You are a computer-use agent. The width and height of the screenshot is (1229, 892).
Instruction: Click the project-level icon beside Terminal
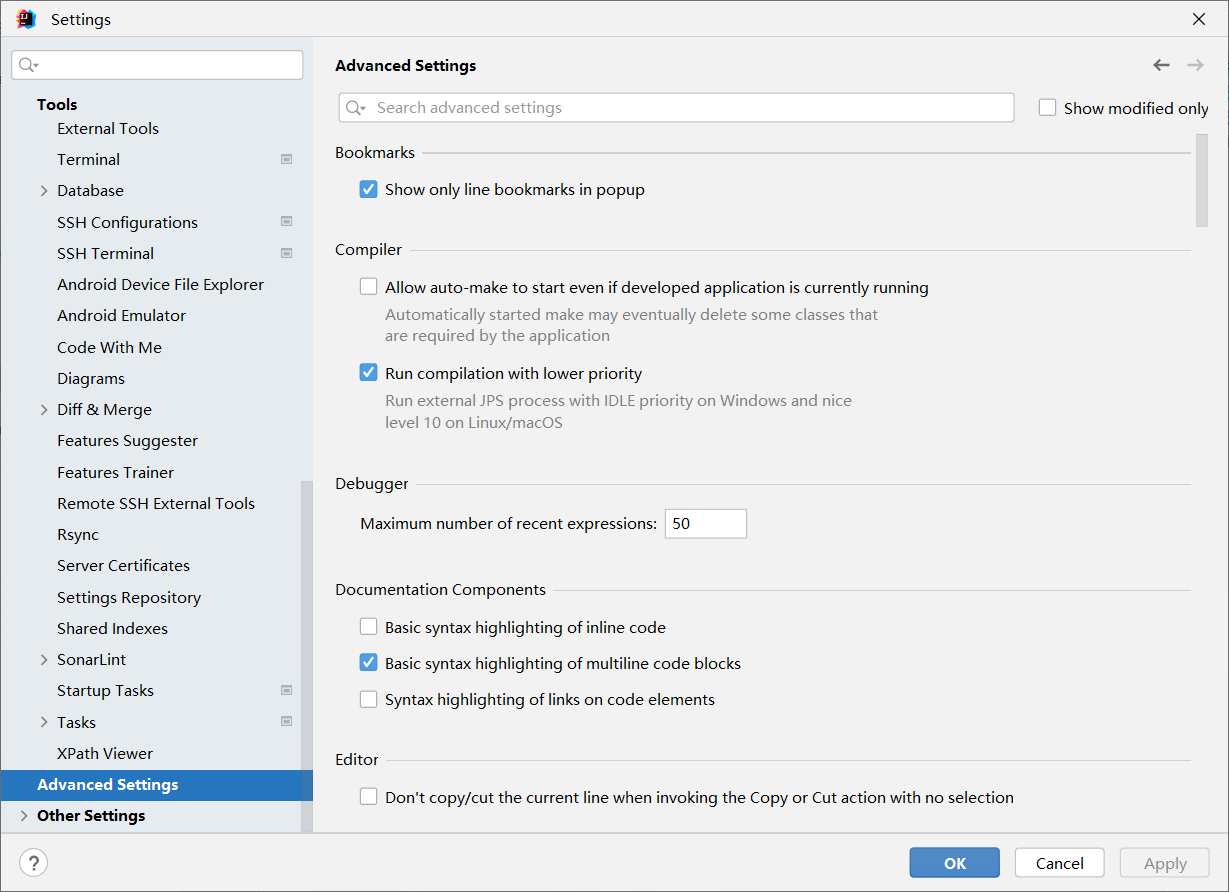[x=286, y=159]
